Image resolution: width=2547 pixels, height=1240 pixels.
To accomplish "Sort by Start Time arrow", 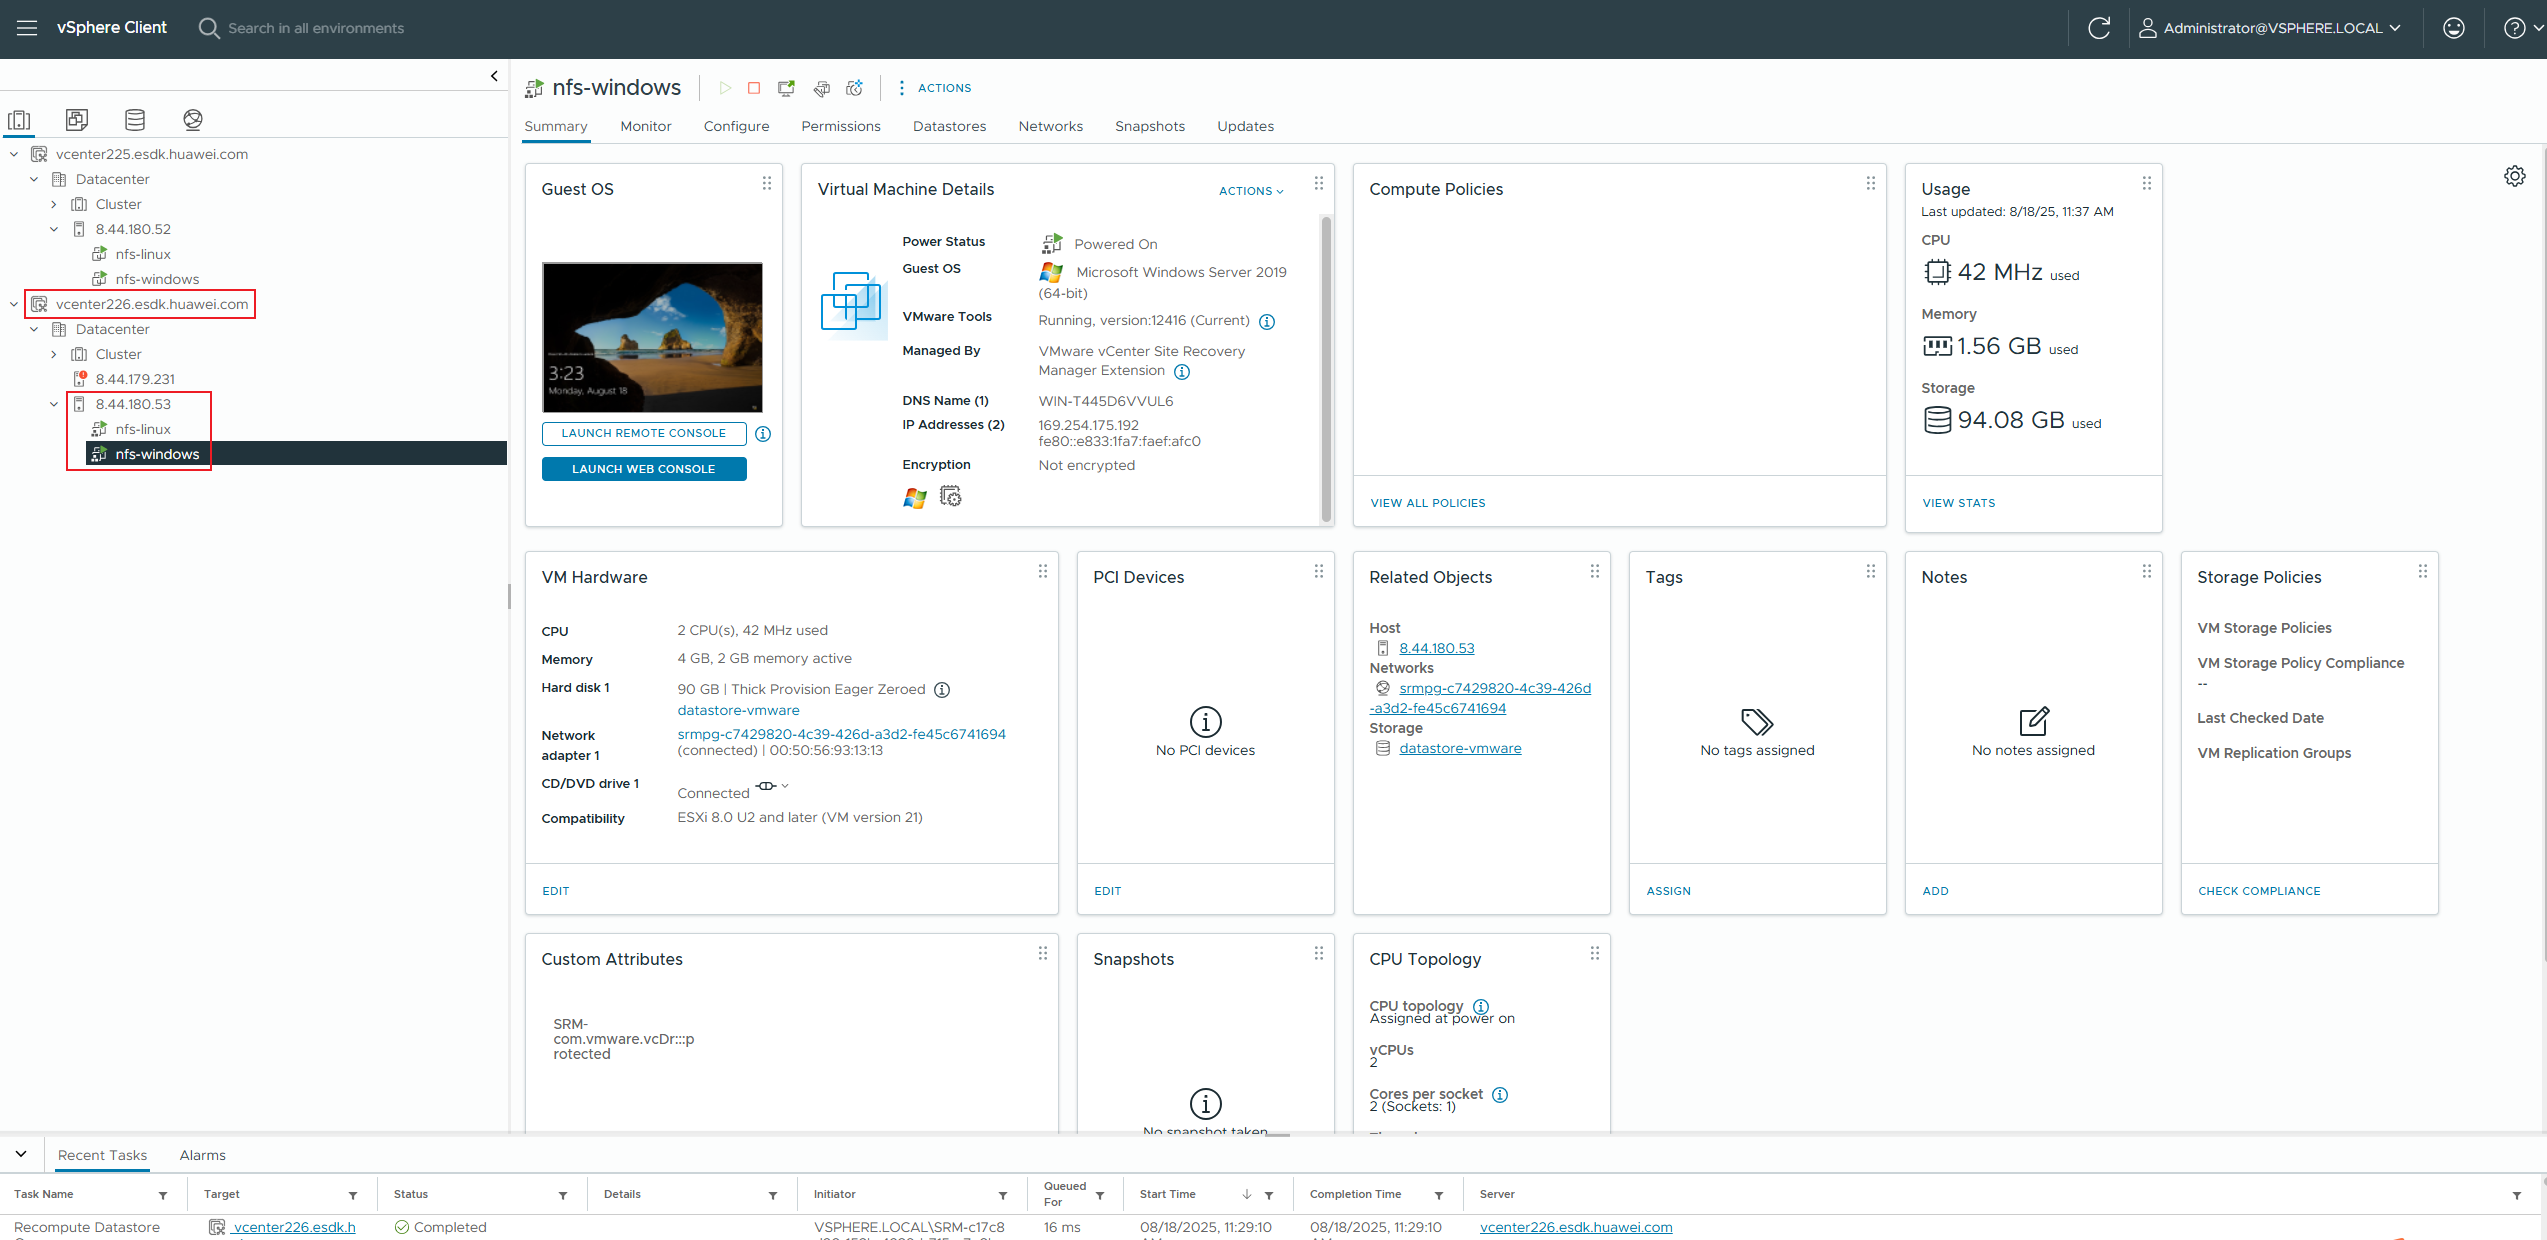I will [x=1247, y=1194].
